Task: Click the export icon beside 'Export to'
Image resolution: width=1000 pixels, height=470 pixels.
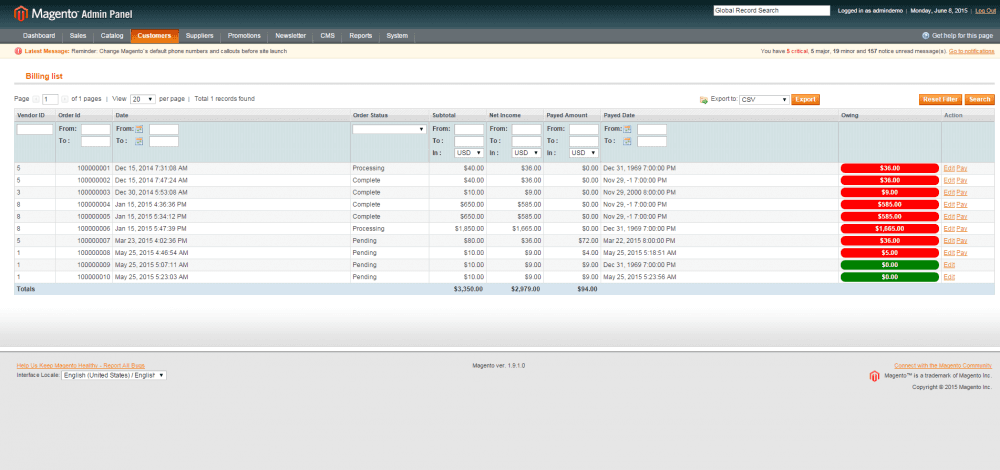Action: (x=704, y=99)
